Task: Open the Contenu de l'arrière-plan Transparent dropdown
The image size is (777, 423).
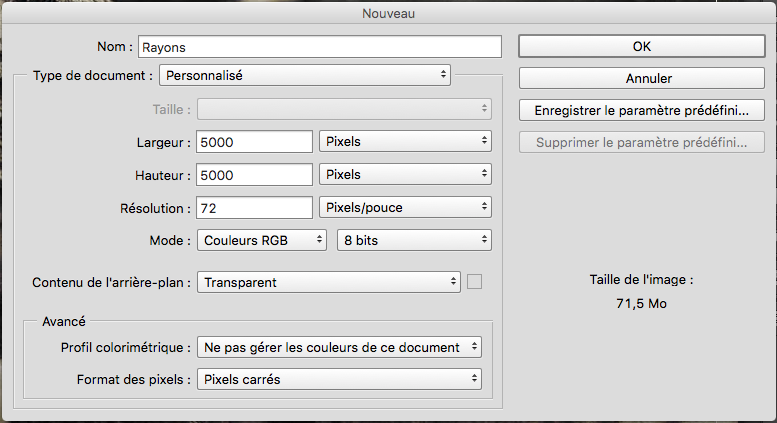Action: tap(329, 282)
